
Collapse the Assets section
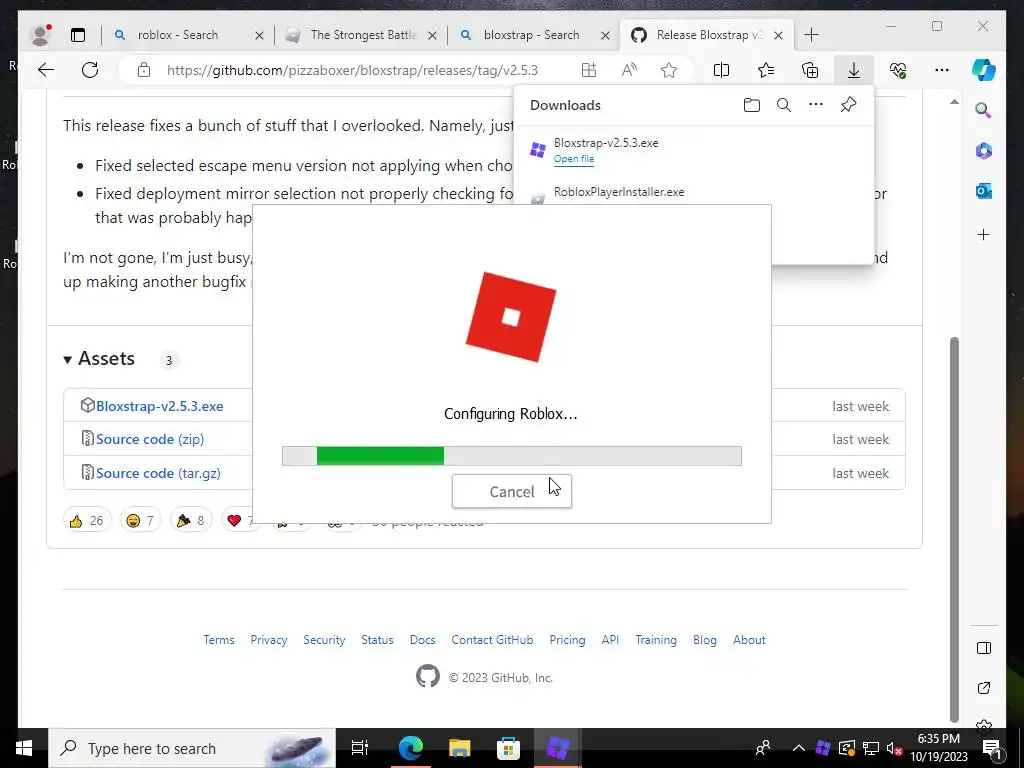pyautogui.click(x=99, y=359)
